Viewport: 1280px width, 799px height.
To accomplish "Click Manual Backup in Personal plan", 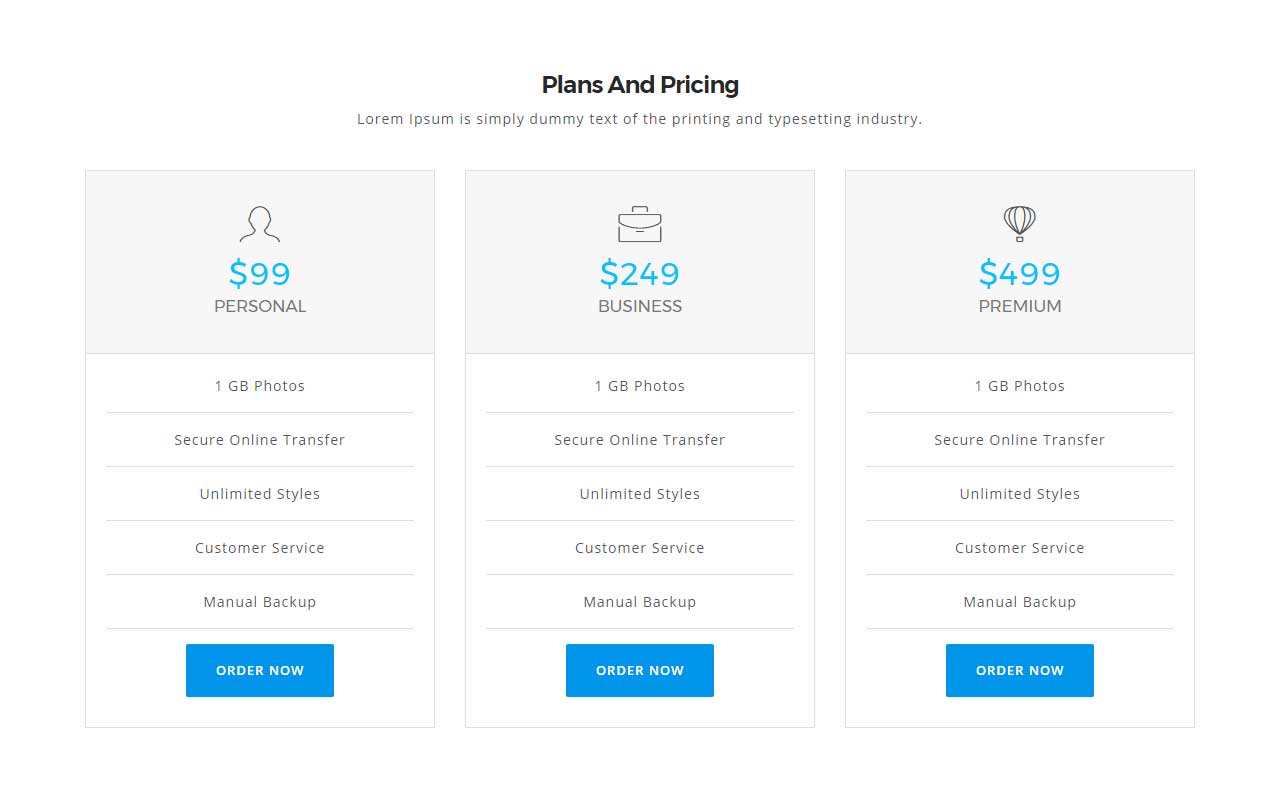I will tap(260, 602).
